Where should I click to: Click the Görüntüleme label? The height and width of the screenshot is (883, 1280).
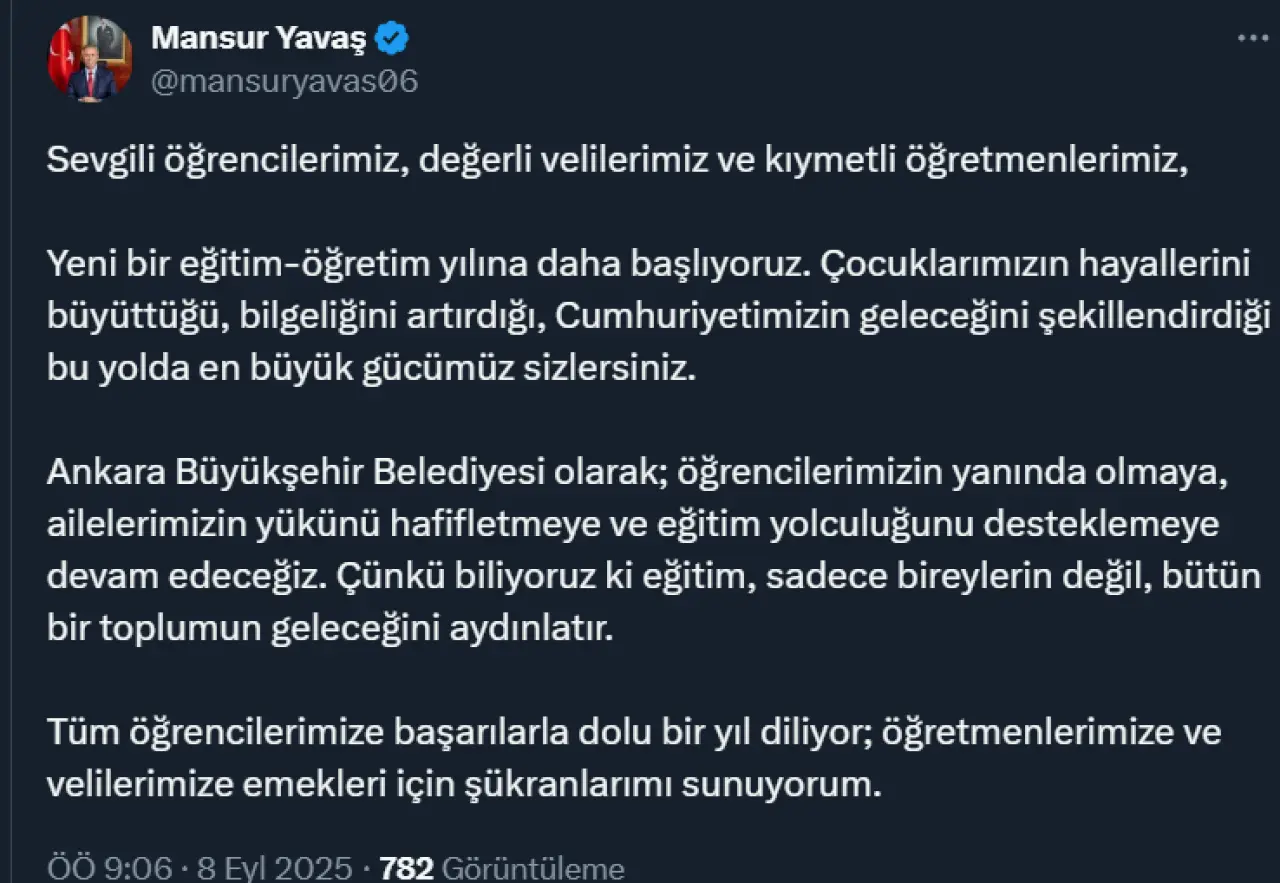533,868
